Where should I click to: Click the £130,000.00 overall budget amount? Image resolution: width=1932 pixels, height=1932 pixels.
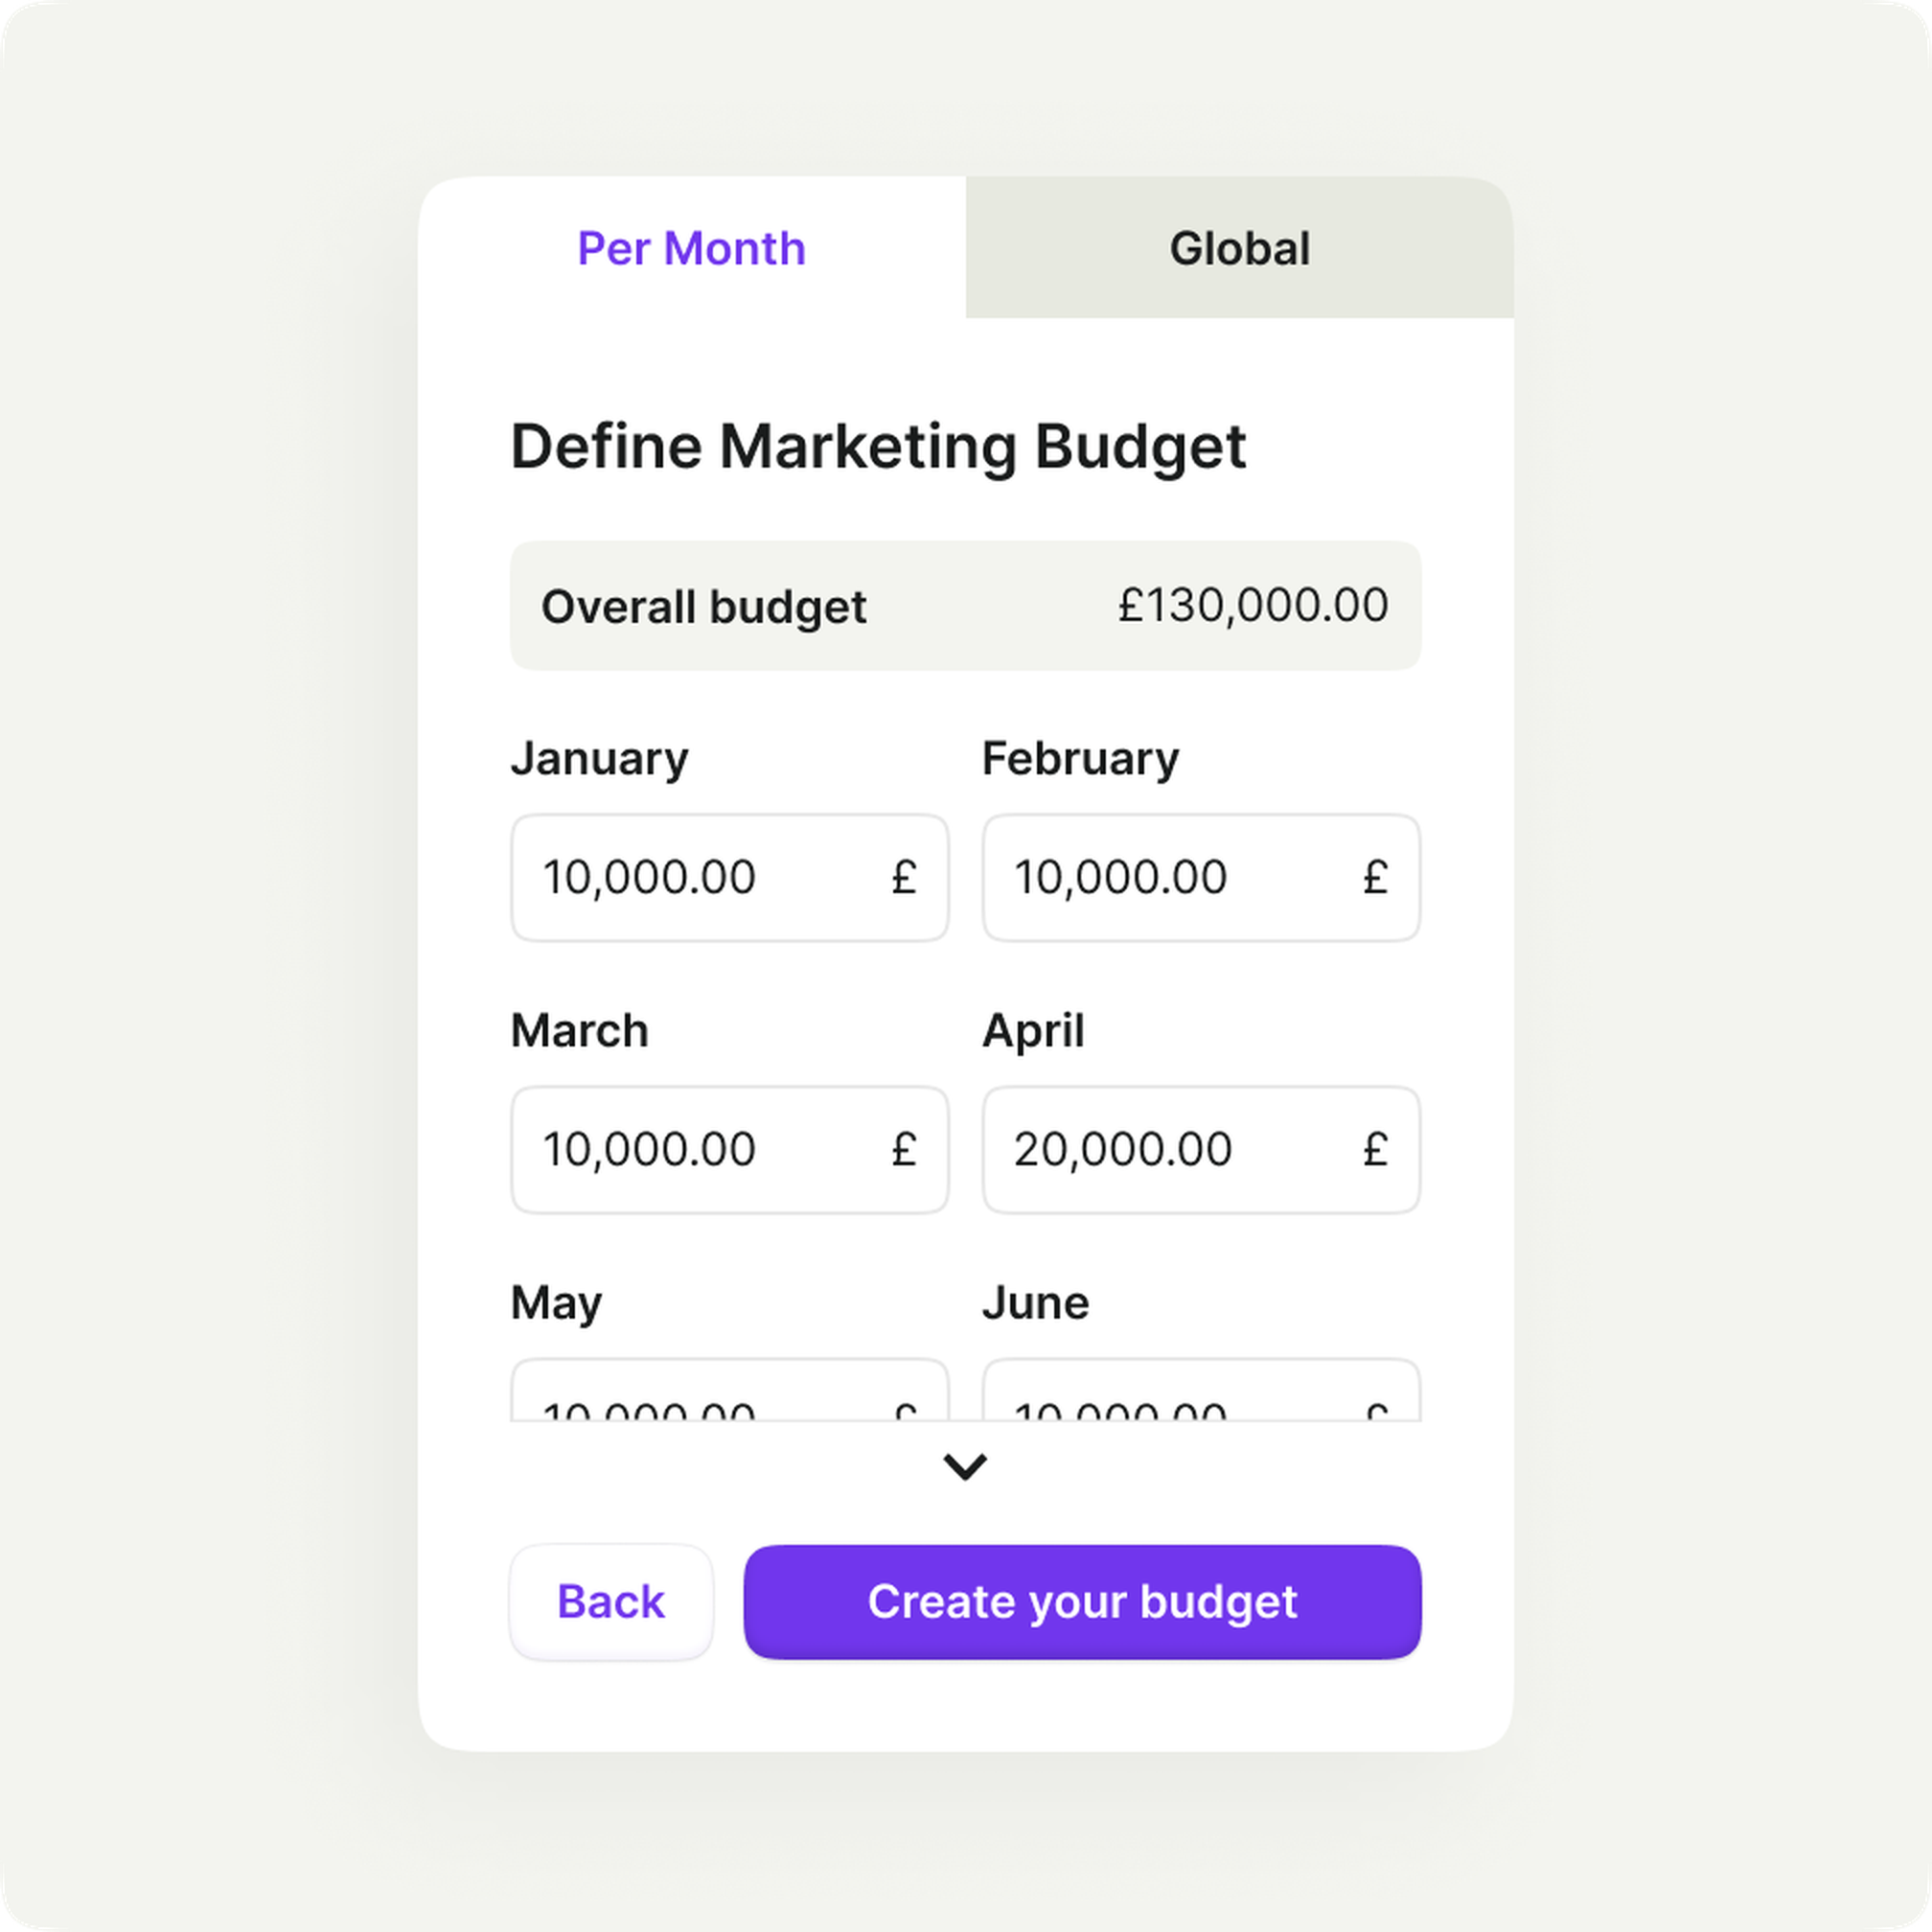point(1253,605)
